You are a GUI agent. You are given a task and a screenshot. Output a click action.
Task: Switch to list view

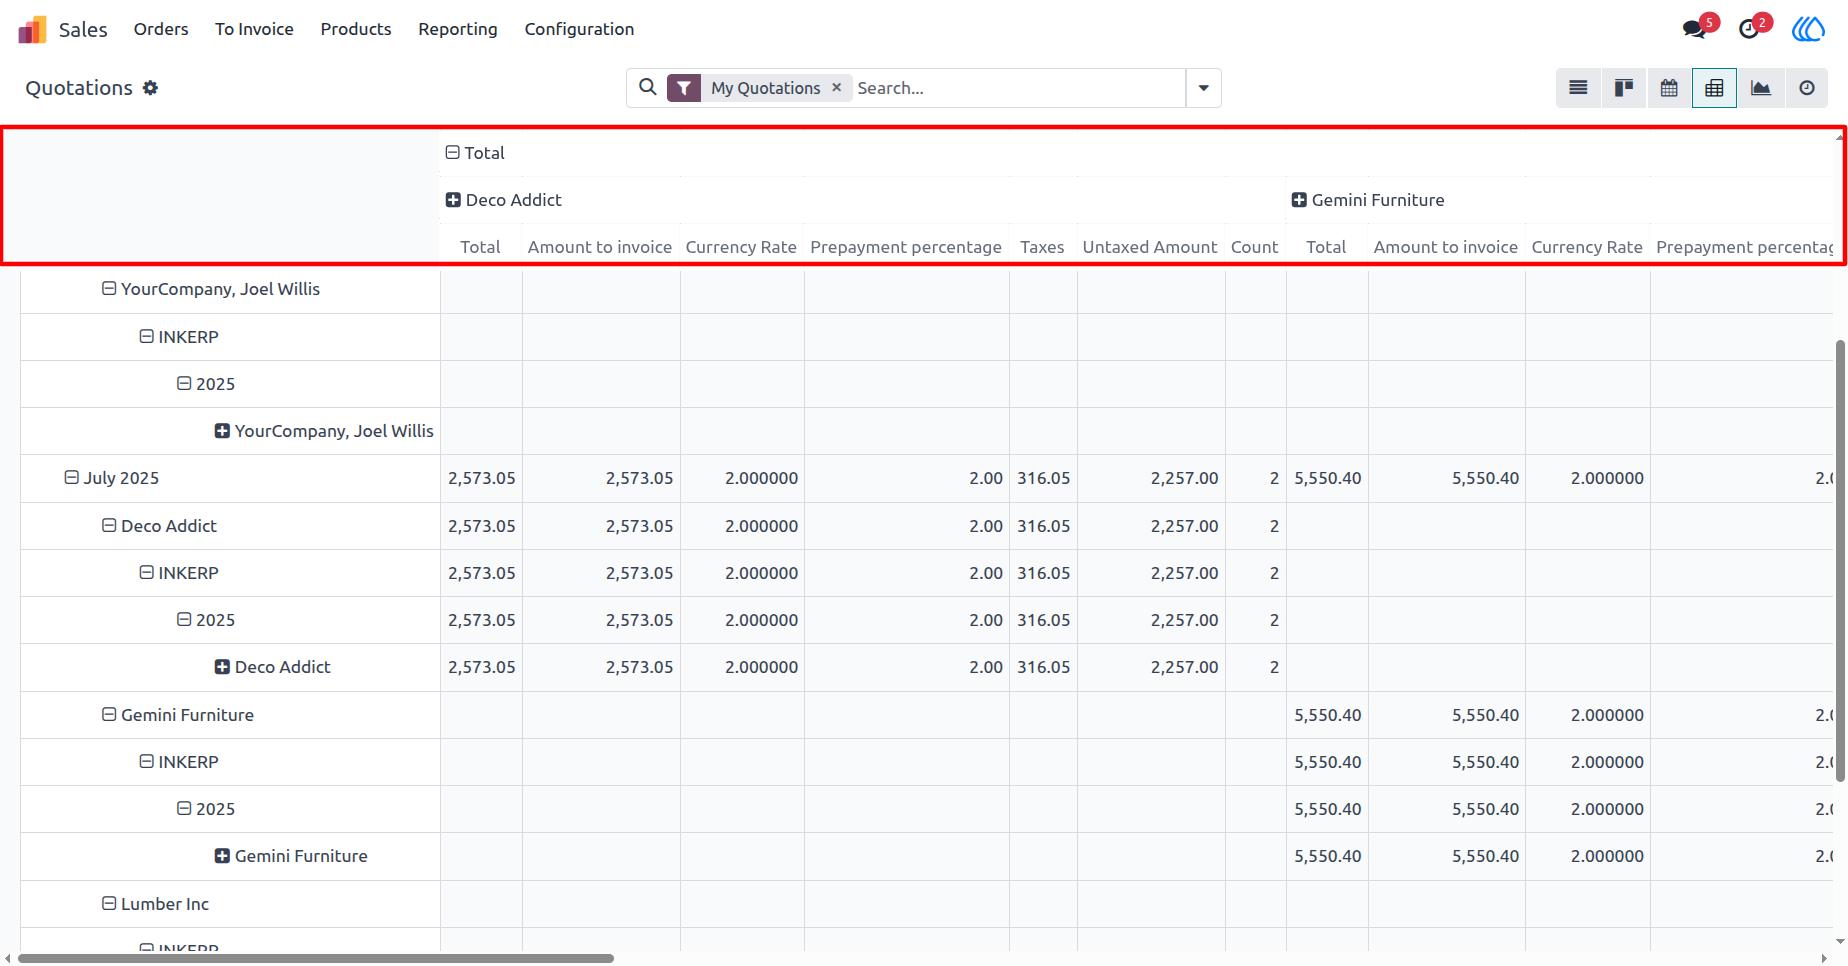pos(1578,88)
